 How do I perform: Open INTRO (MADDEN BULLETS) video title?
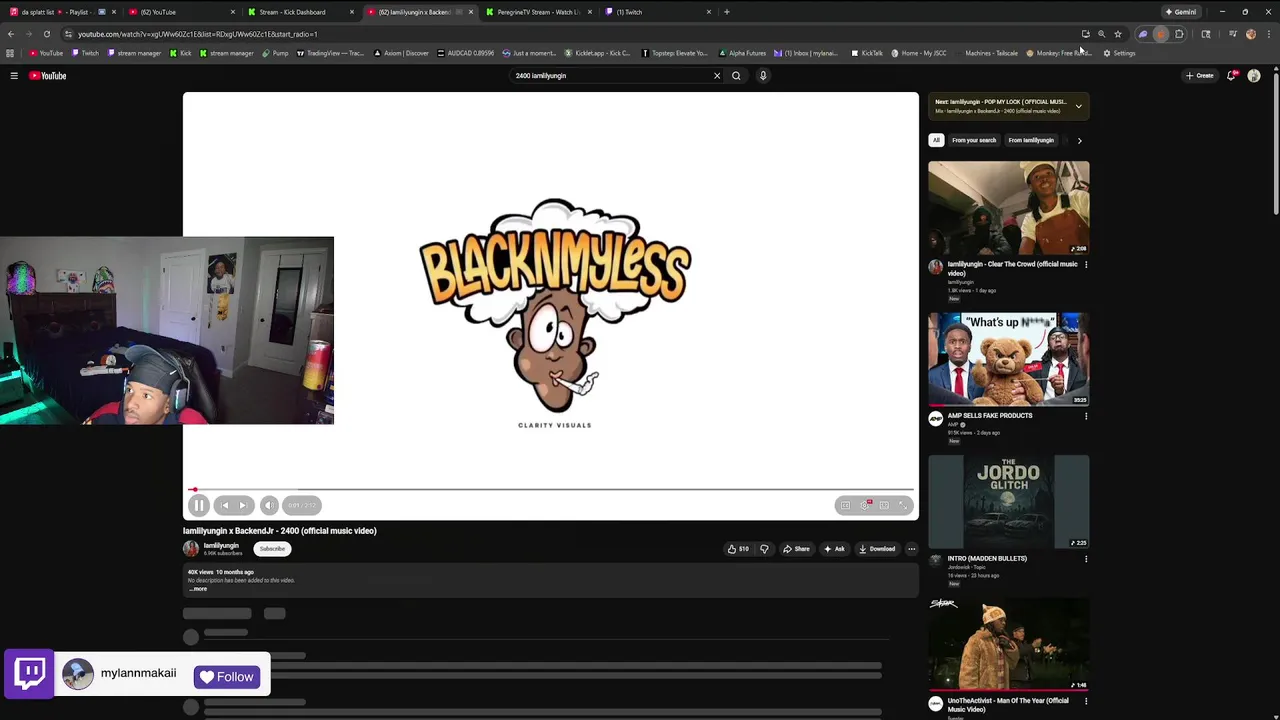click(987, 558)
